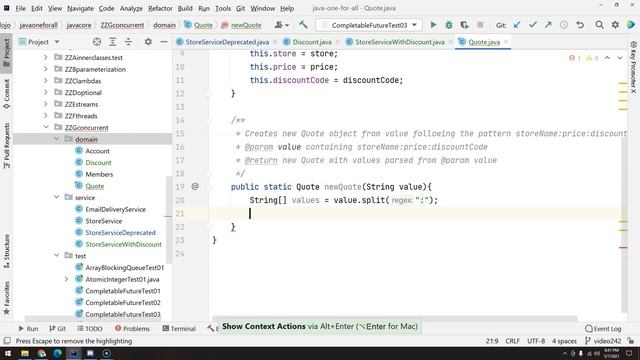
Task: Run with coverage icon in toolbar
Action: (x=464, y=25)
